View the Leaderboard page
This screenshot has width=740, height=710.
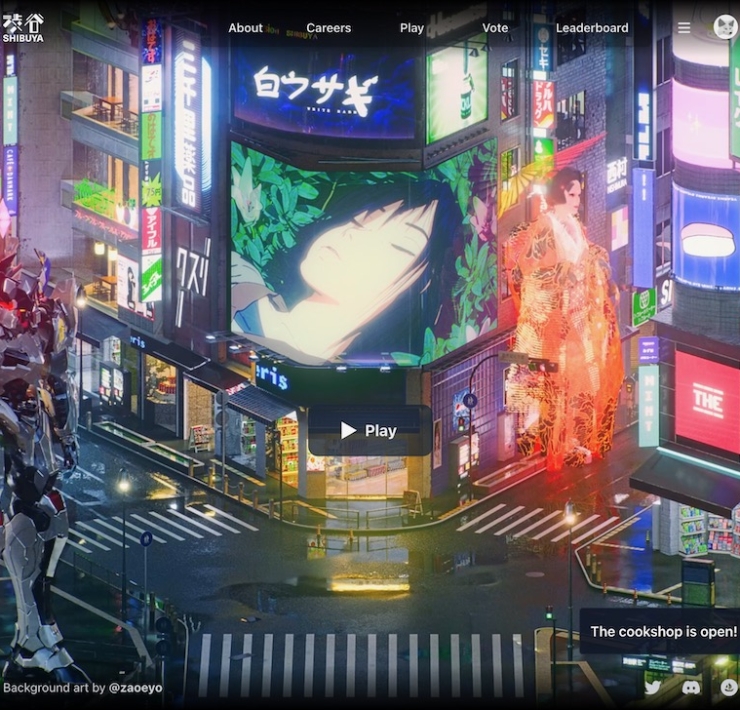pyautogui.click(x=592, y=28)
